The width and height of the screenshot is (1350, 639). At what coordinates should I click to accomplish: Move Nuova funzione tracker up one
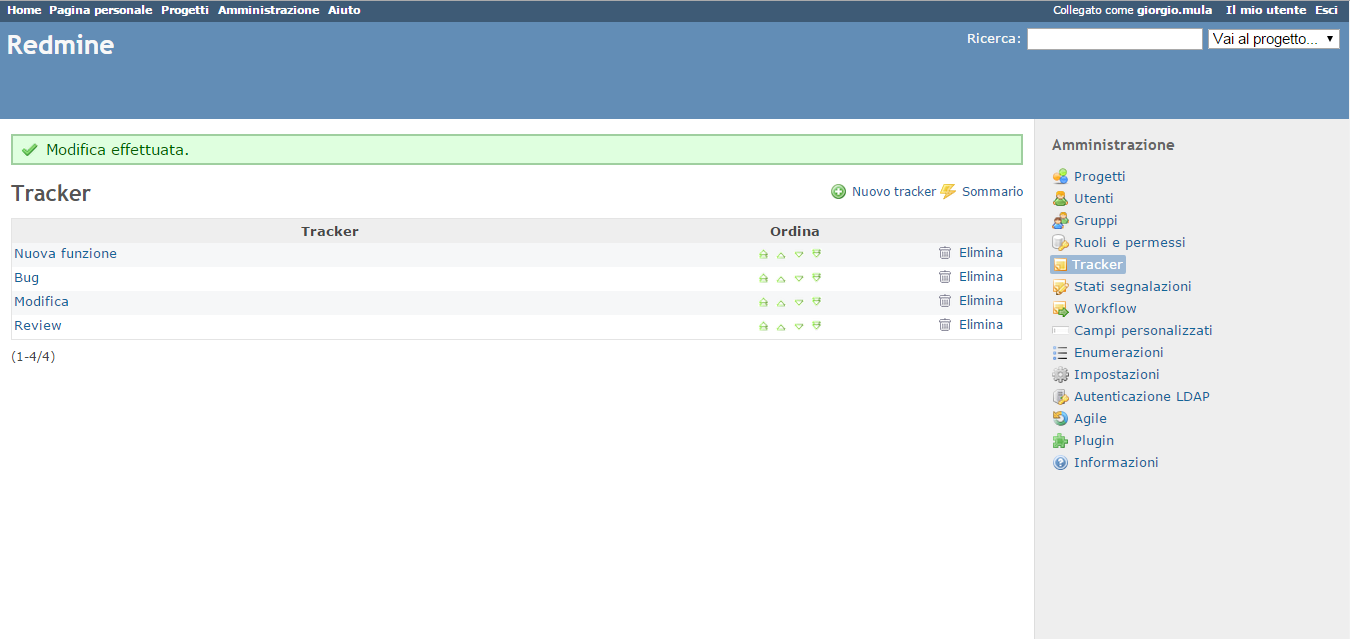click(x=781, y=254)
